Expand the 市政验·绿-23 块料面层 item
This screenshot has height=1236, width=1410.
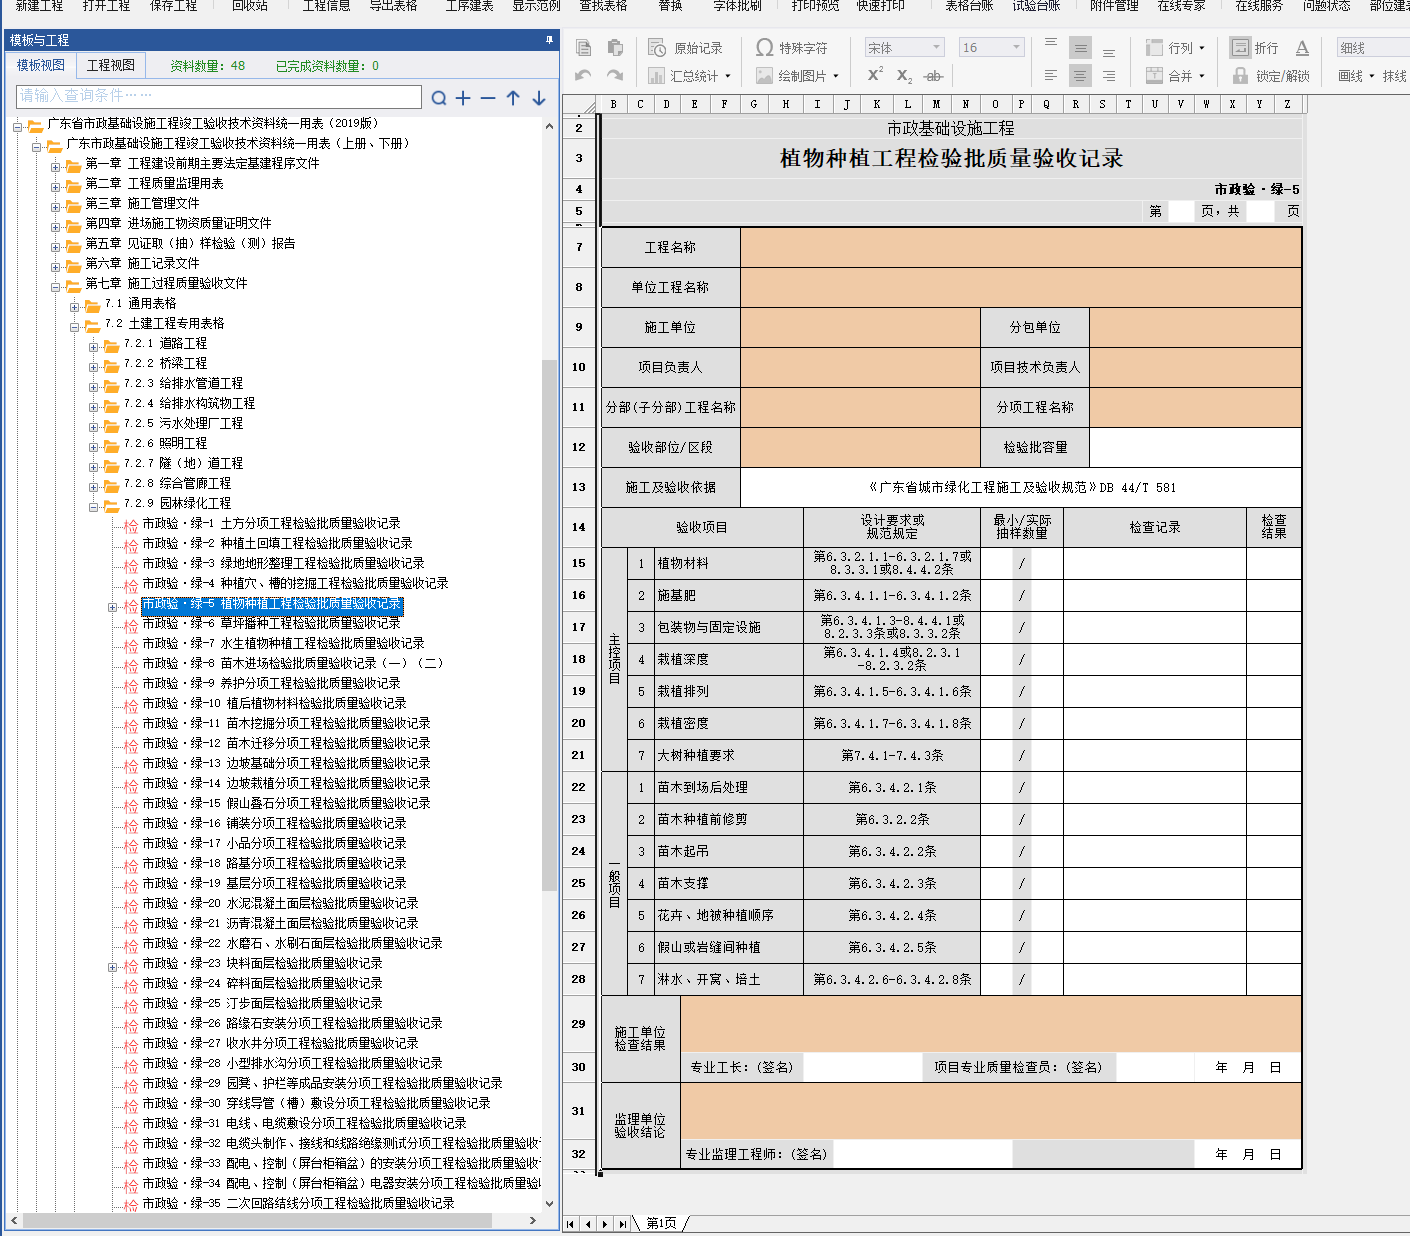tap(113, 967)
